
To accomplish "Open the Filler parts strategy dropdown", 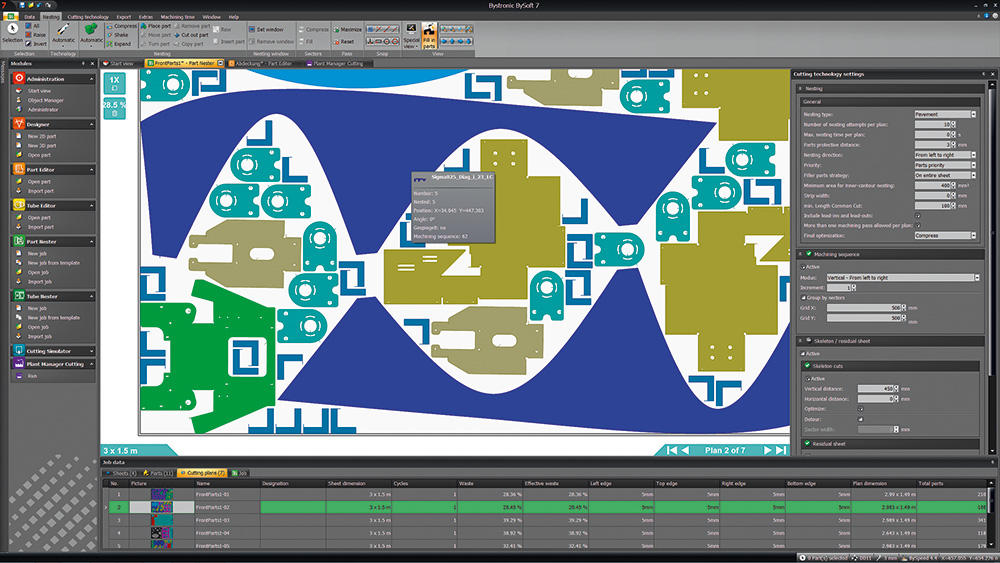I will (x=945, y=175).
